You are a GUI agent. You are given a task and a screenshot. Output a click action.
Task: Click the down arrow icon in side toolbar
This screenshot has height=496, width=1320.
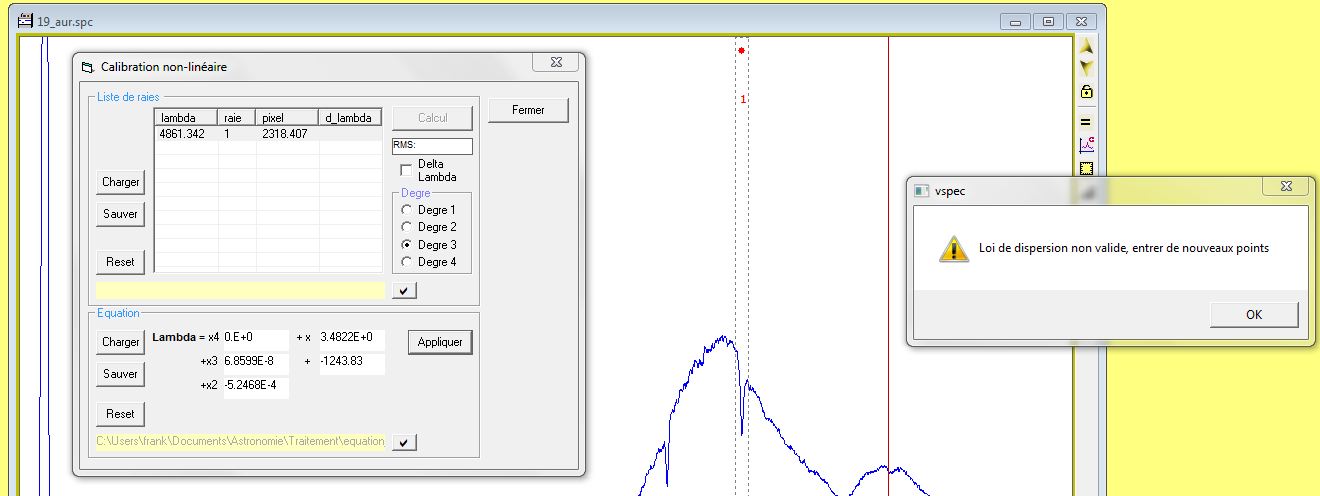(x=1086, y=68)
